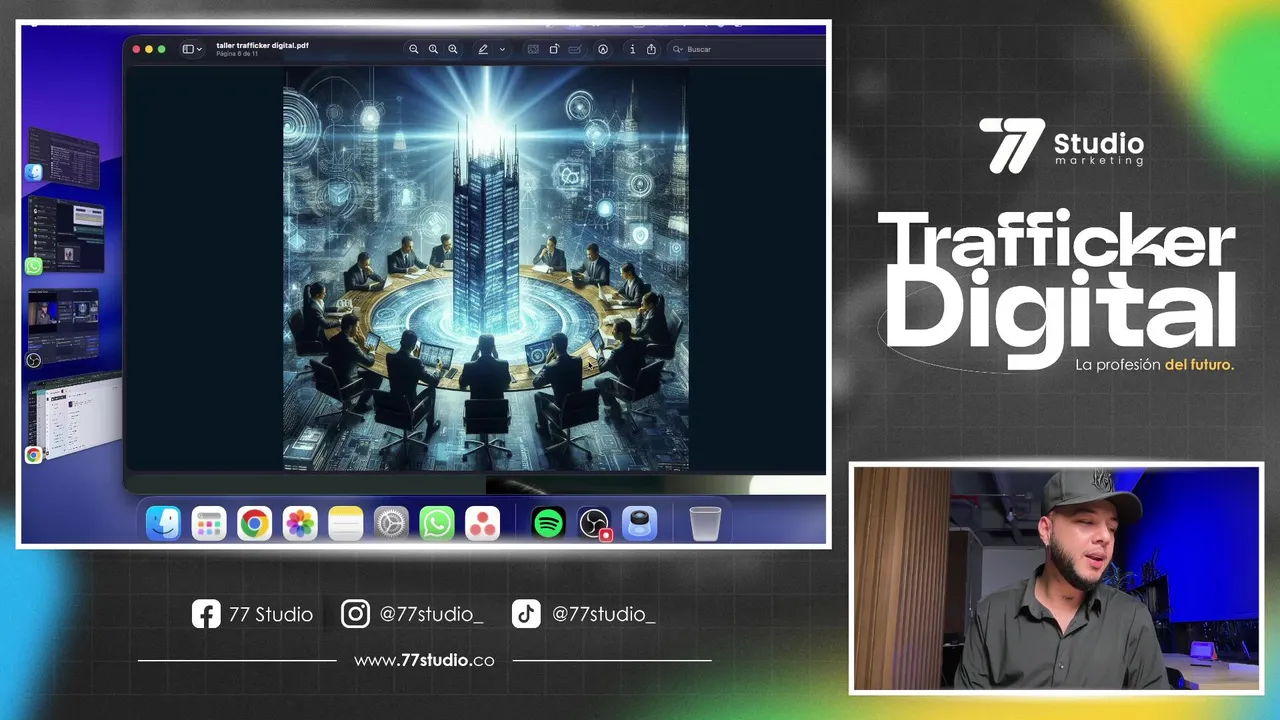Open the search options magnifier dropdown

click(677, 49)
